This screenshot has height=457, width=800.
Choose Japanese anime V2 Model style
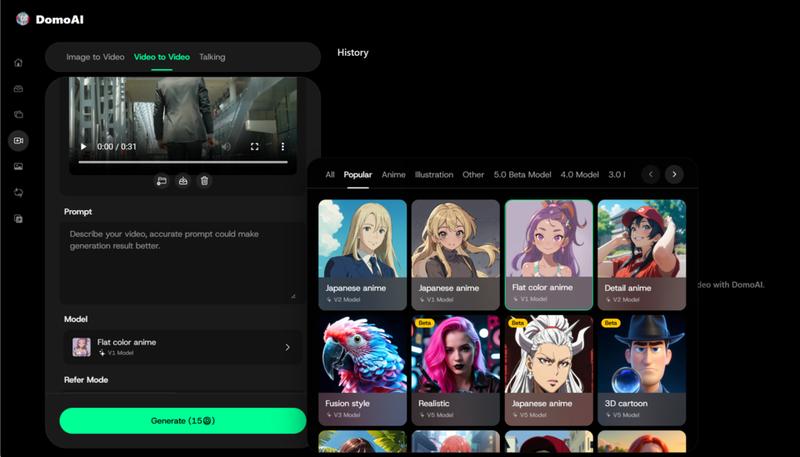[x=363, y=255]
